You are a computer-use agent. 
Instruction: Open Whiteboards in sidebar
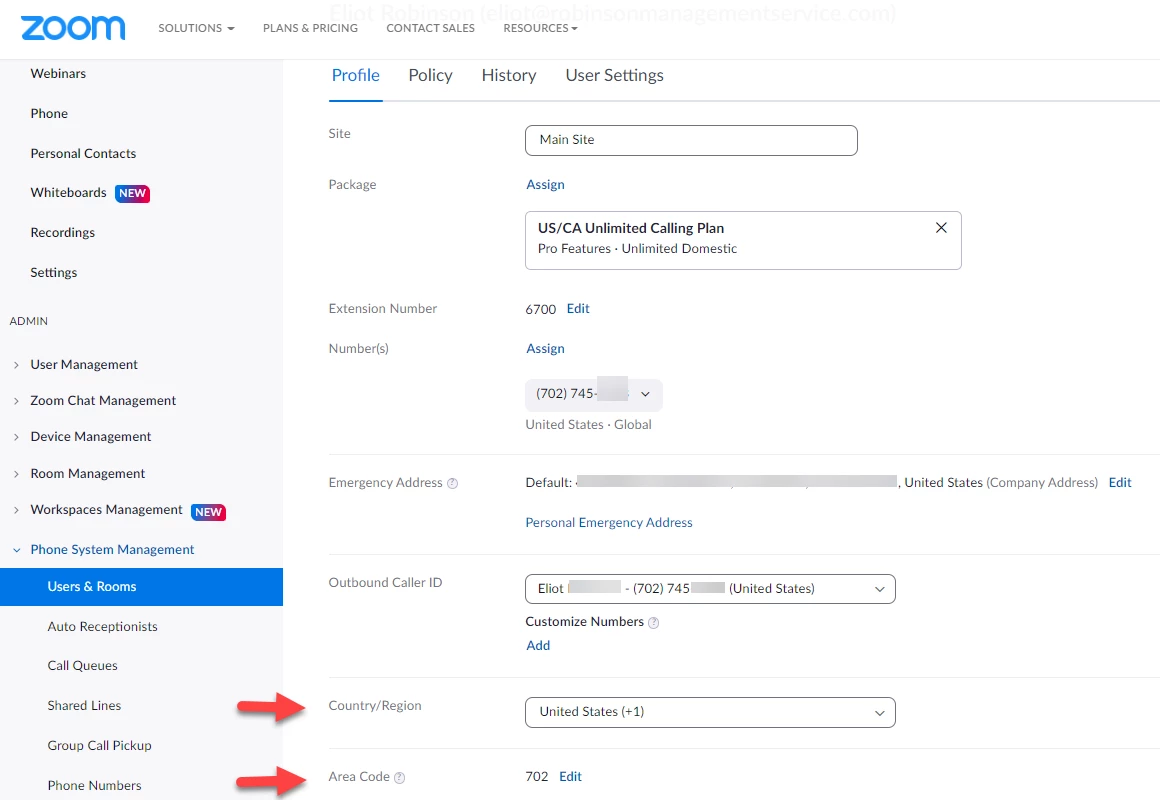pos(69,192)
